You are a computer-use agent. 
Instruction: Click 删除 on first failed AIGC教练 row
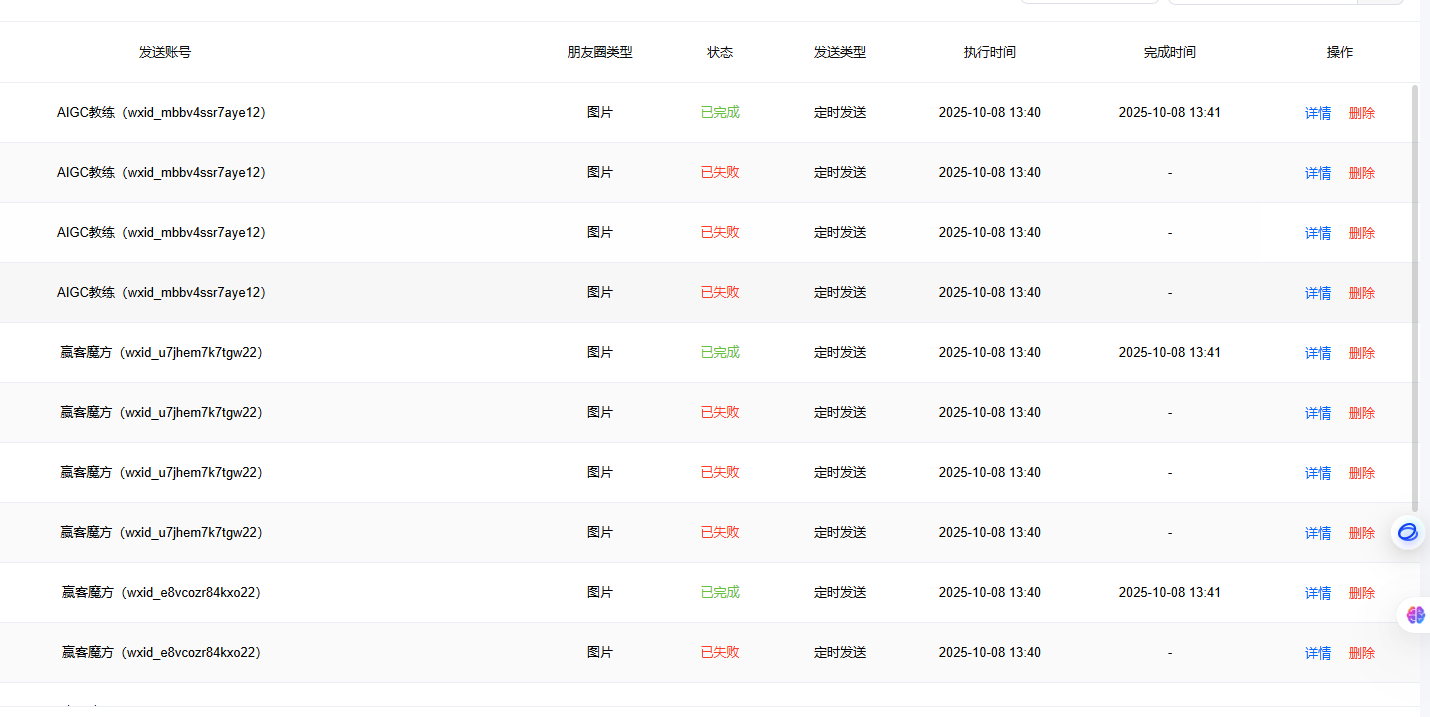1361,173
